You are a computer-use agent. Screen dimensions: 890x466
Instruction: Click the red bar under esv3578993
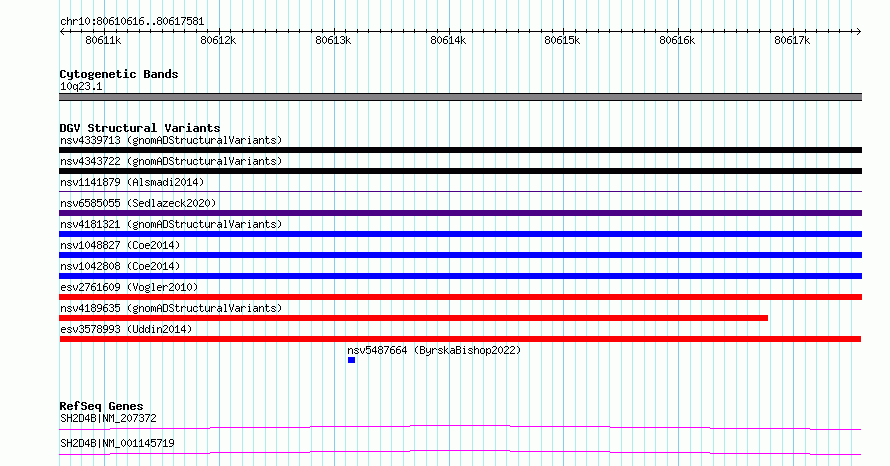(460, 339)
